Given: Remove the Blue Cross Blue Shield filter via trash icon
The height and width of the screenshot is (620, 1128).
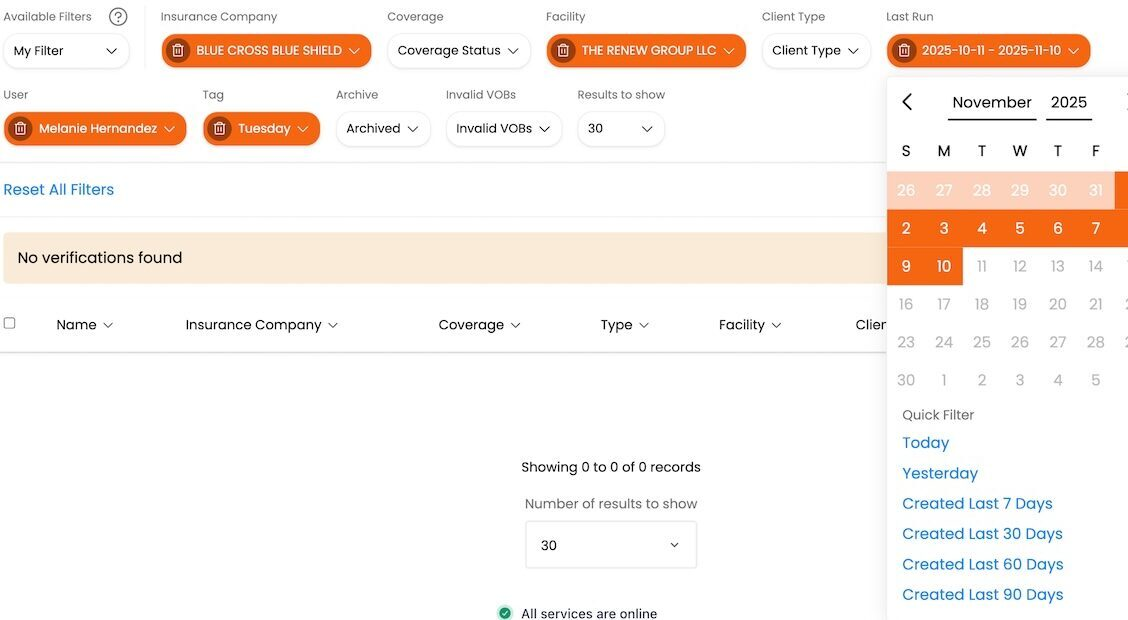Looking at the screenshot, I should coord(178,51).
